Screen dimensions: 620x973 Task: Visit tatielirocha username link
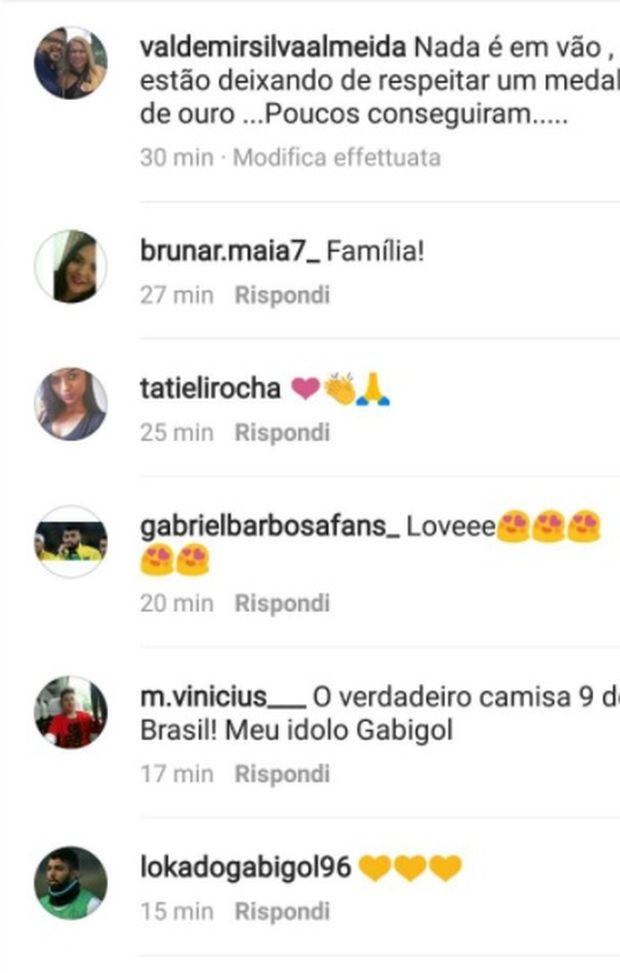pyautogui.click(x=210, y=388)
